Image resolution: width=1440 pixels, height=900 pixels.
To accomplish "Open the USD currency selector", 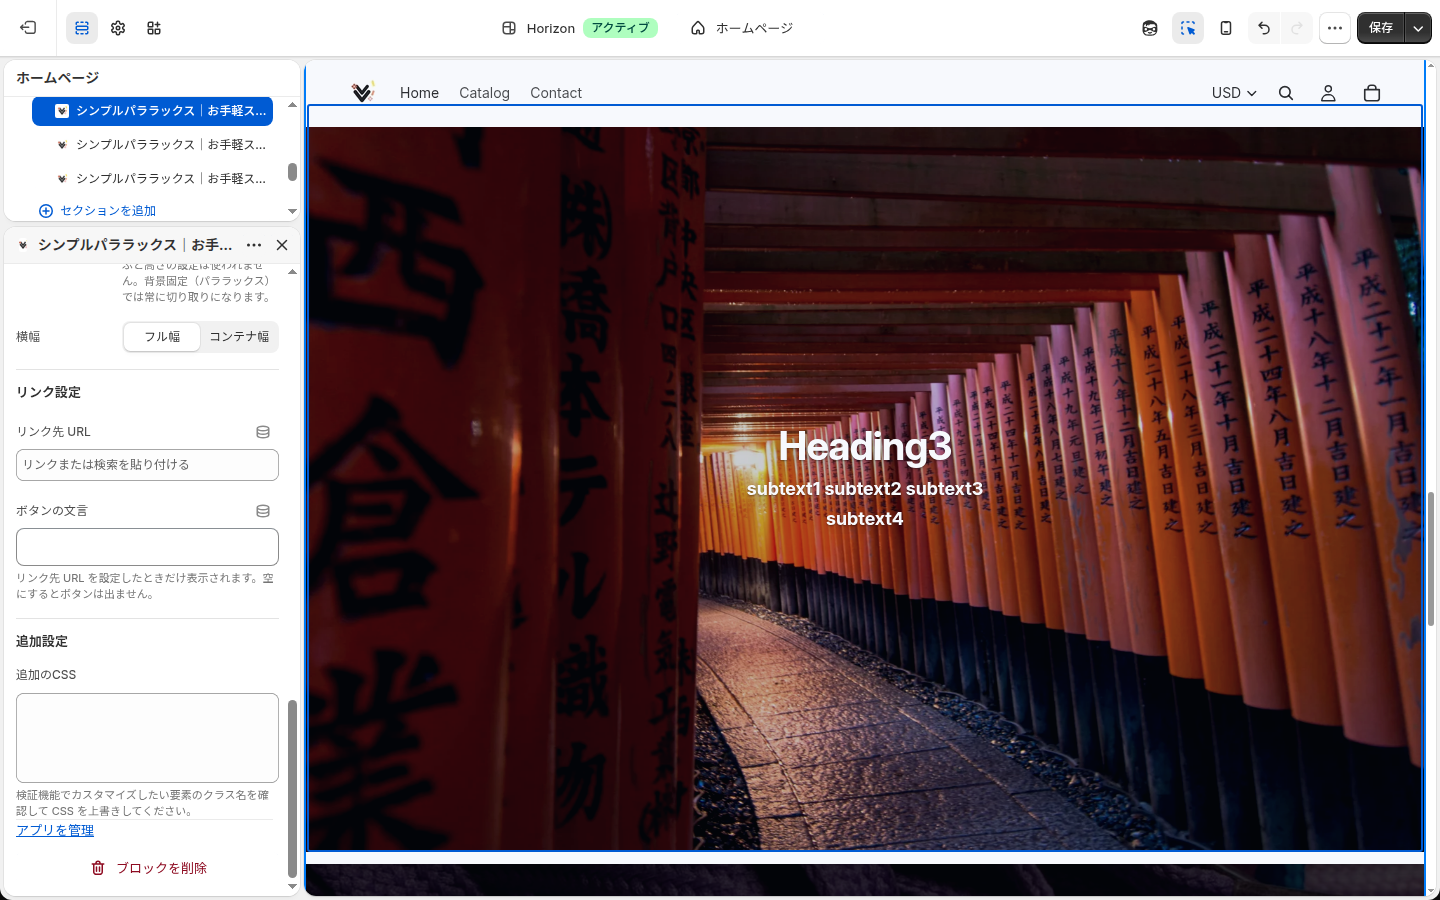I will pos(1234,93).
